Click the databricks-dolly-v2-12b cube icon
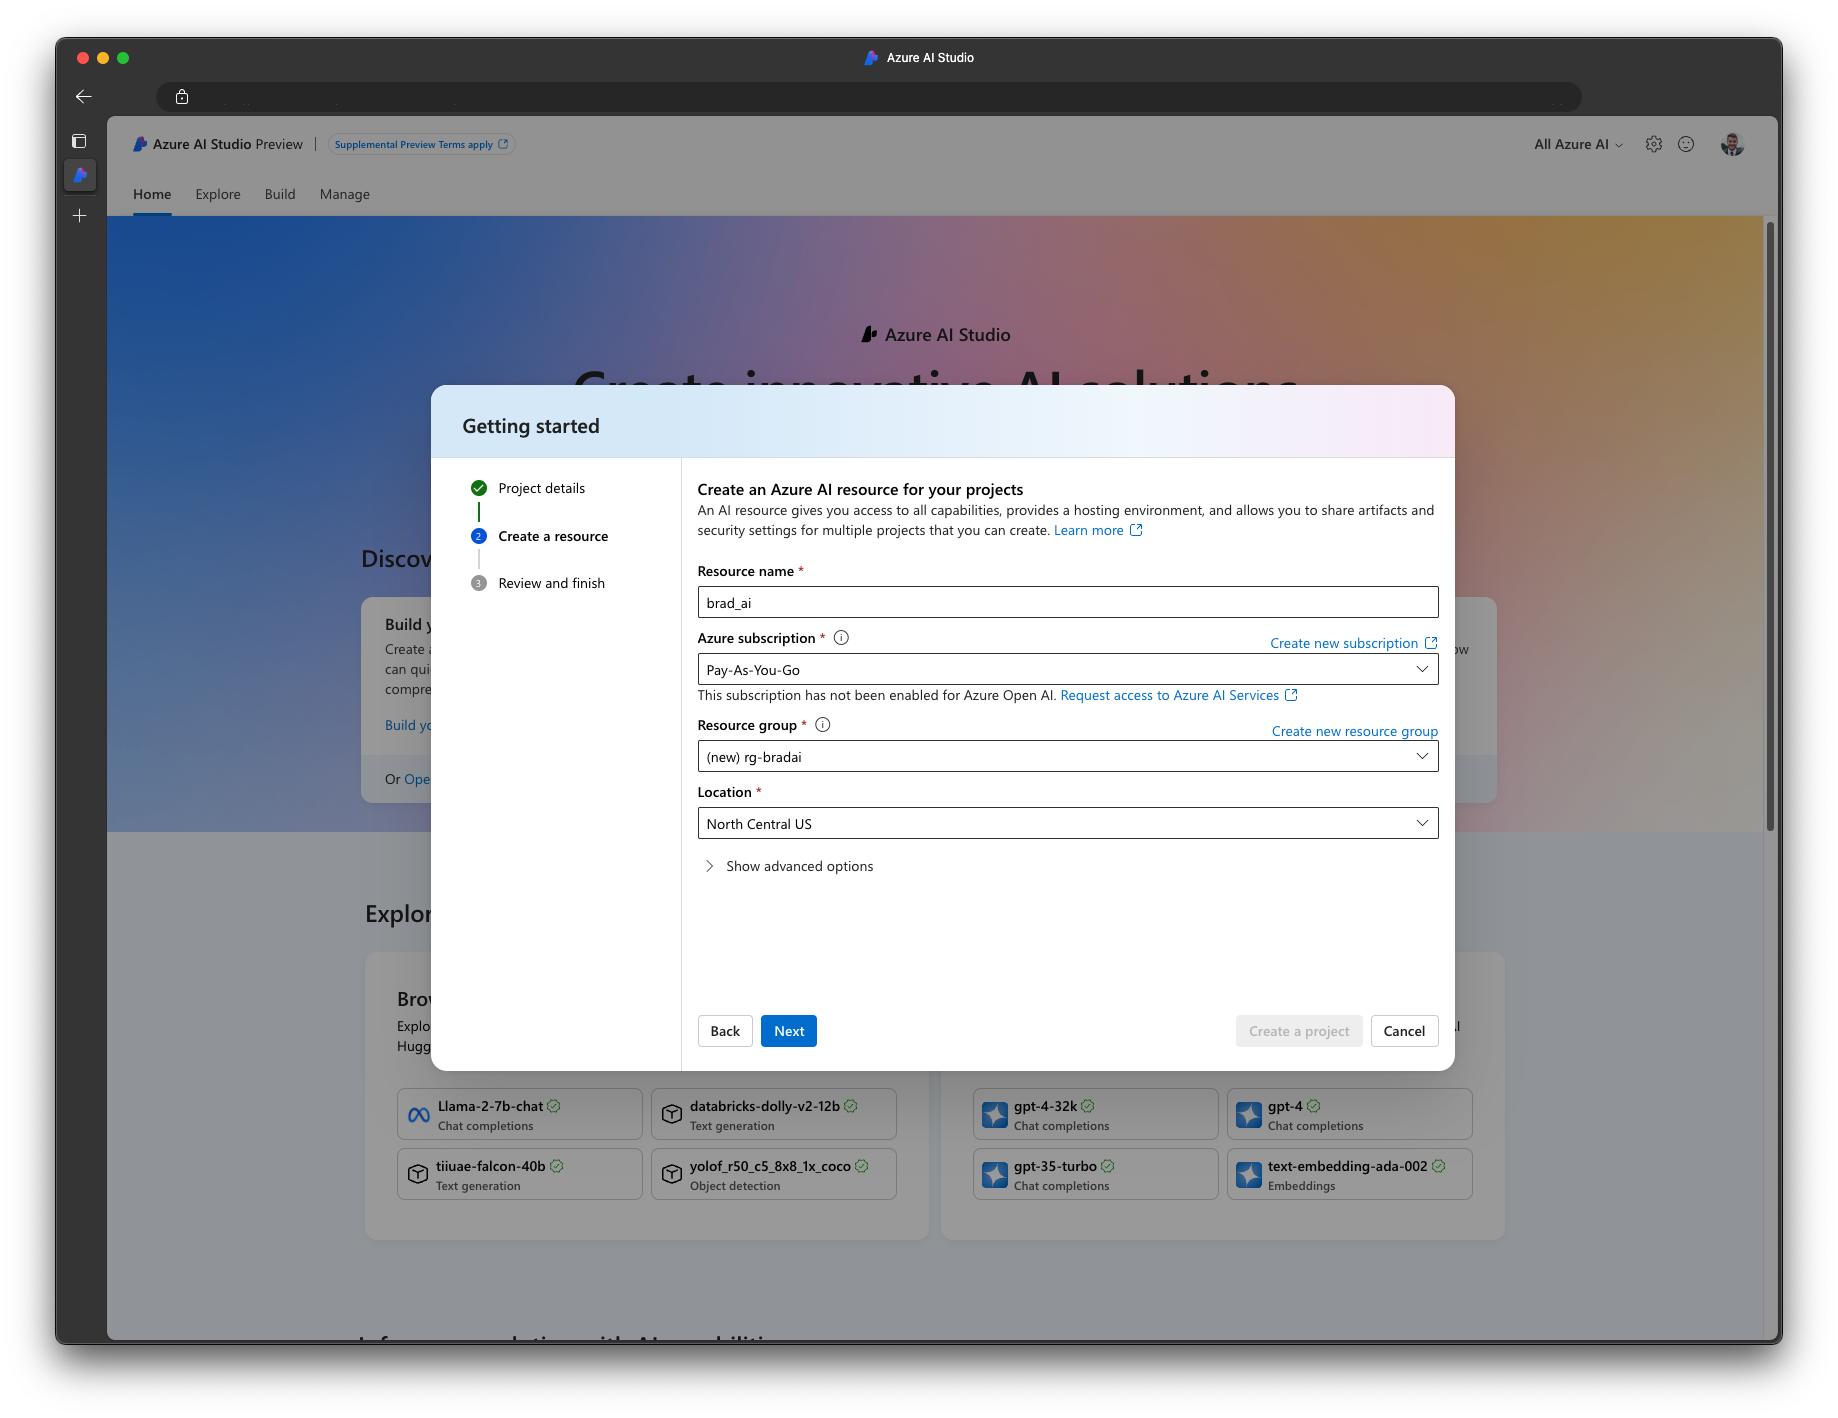The width and height of the screenshot is (1838, 1418). point(672,1115)
